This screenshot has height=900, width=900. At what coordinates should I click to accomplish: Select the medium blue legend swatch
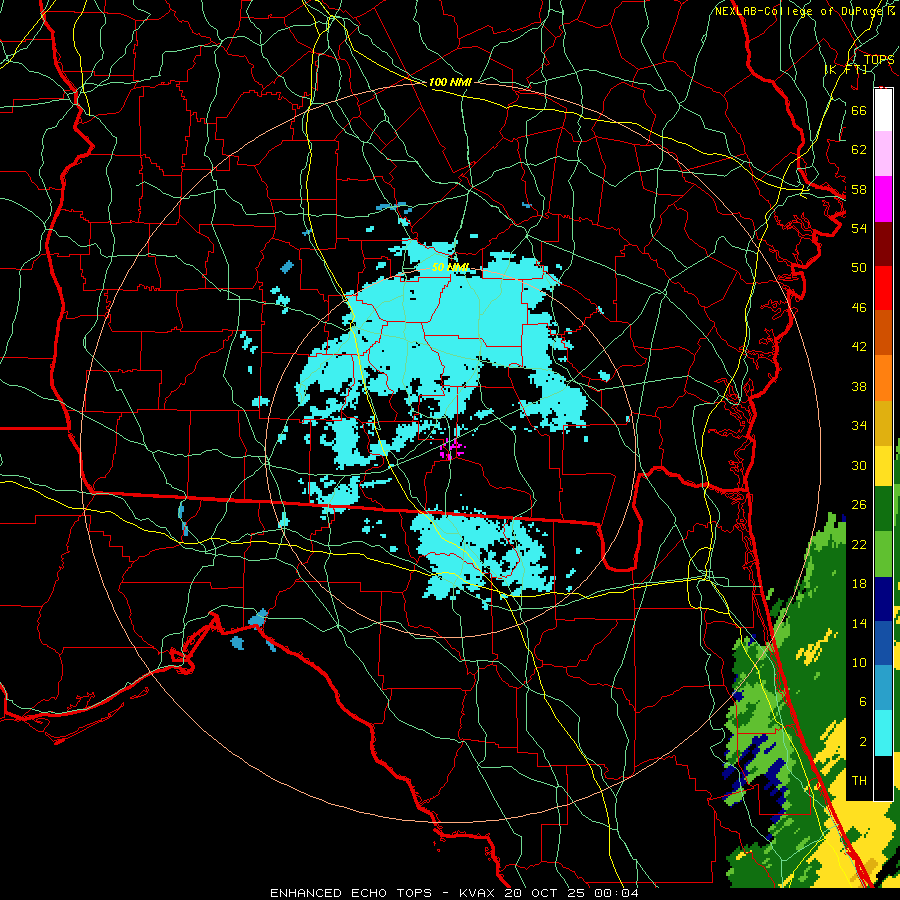pyautogui.click(x=883, y=643)
